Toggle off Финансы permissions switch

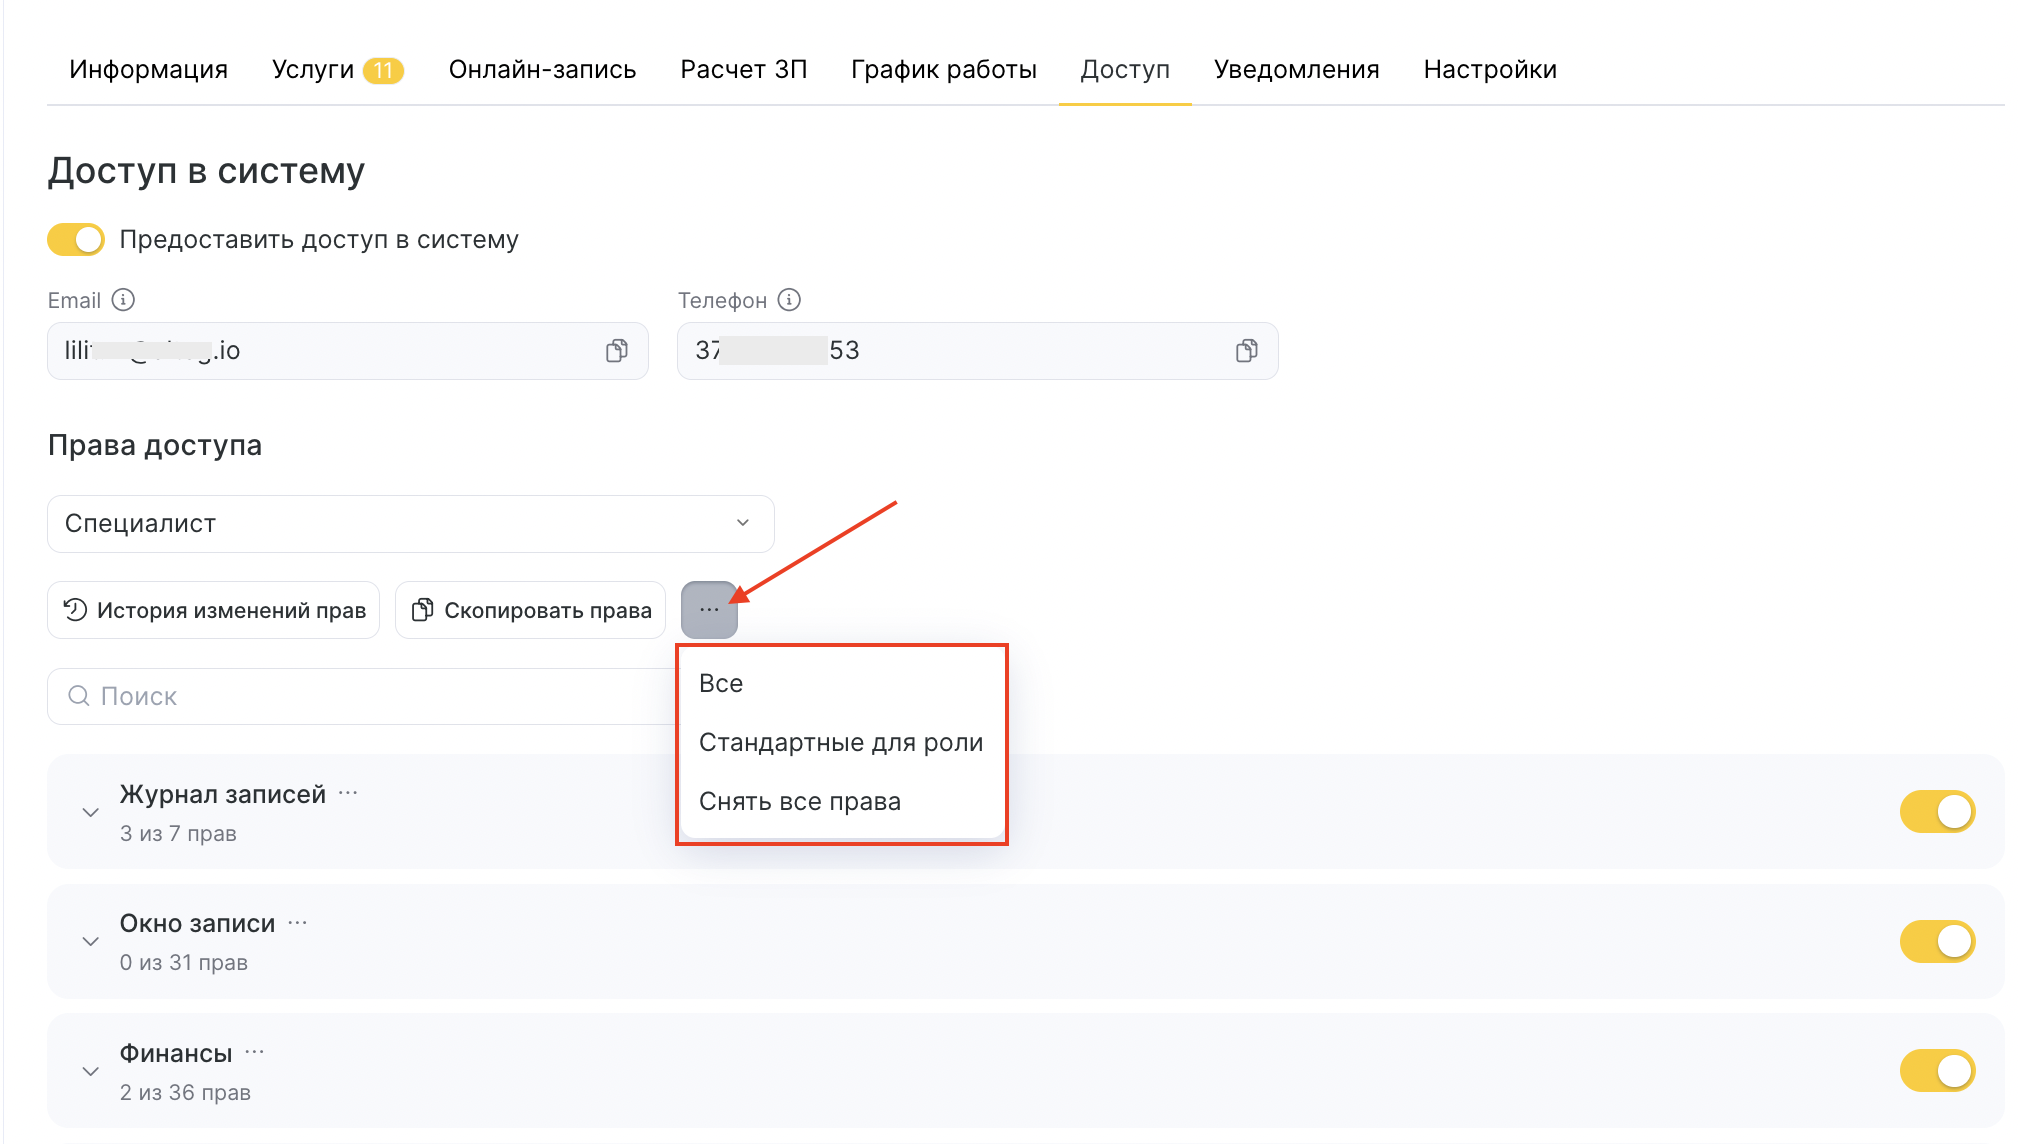tap(1936, 1071)
